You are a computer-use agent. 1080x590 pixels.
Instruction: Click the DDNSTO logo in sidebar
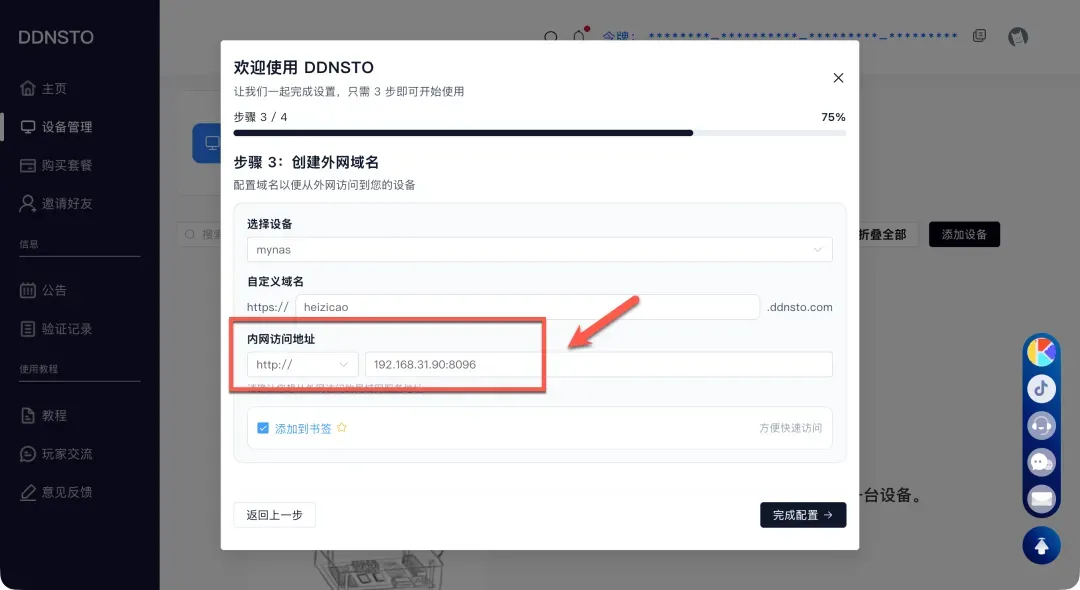coord(56,37)
